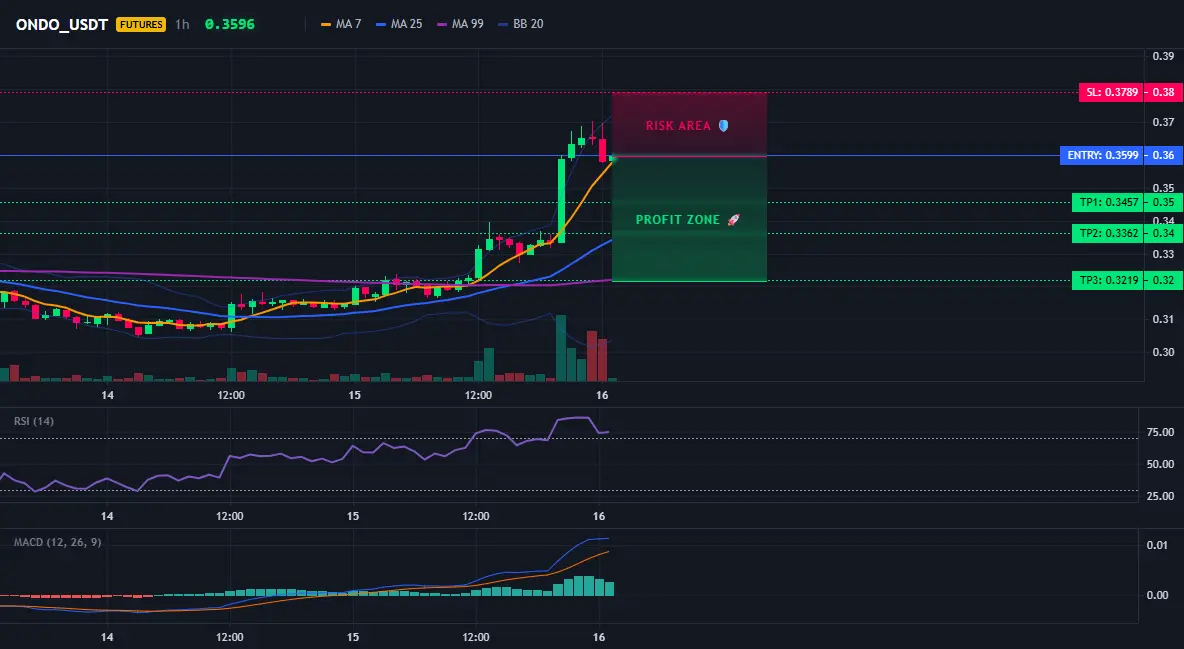Click the FUTURES badge
The image size is (1184, 649).
click(x=140, y=24)
